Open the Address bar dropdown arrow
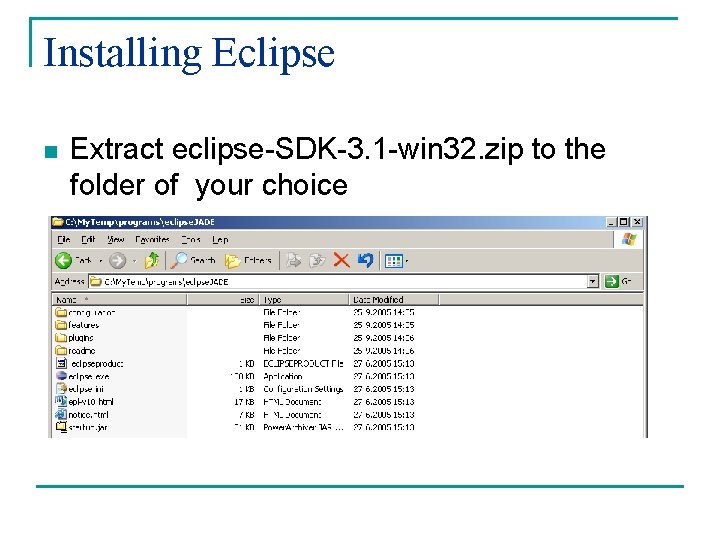 click(x=593, y=281)
